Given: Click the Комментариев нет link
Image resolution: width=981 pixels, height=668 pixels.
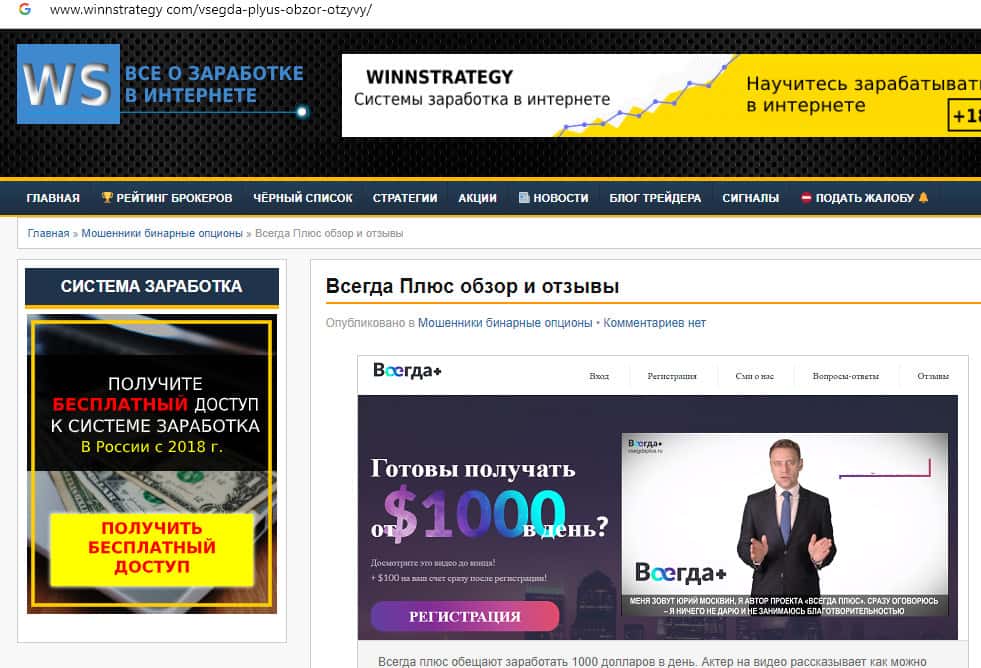Looking at the screenshot, I should click(654, 323).
